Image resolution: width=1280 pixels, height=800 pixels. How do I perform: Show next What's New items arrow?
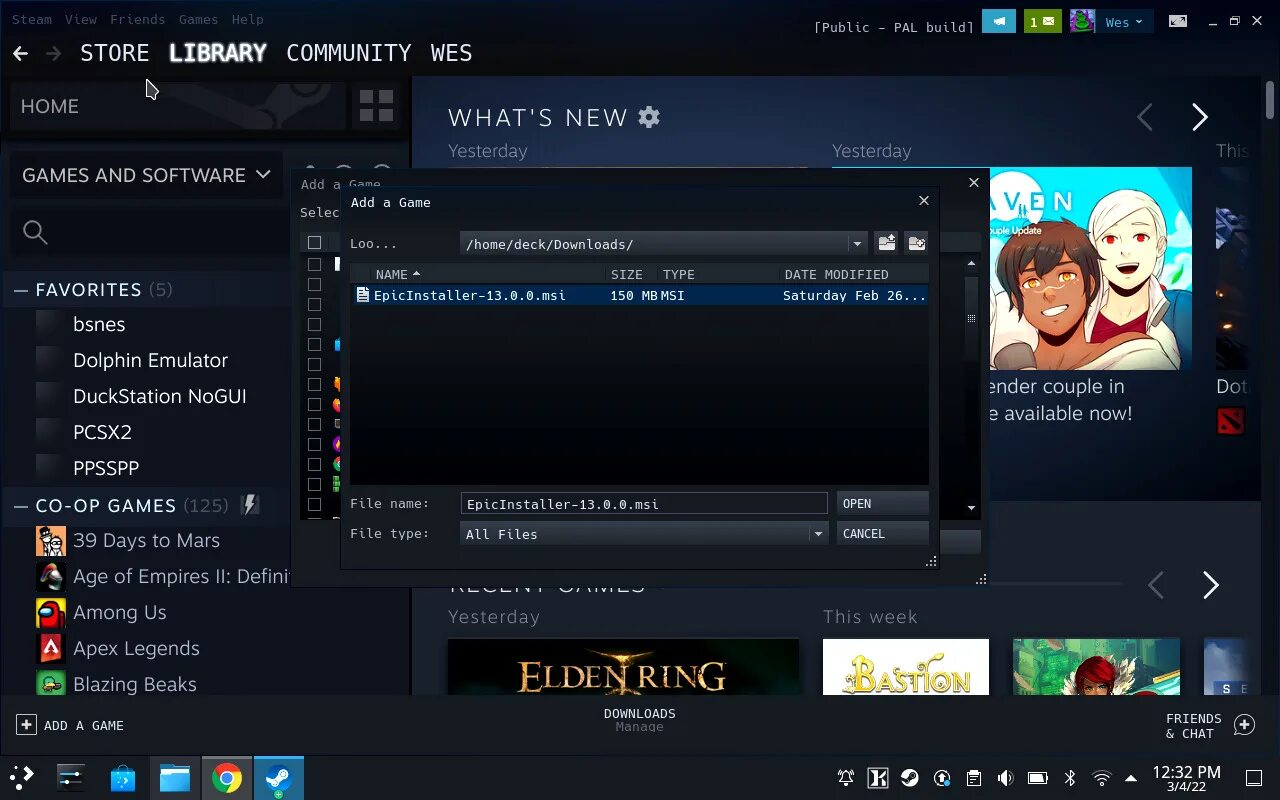click(x=1200, y=117)
